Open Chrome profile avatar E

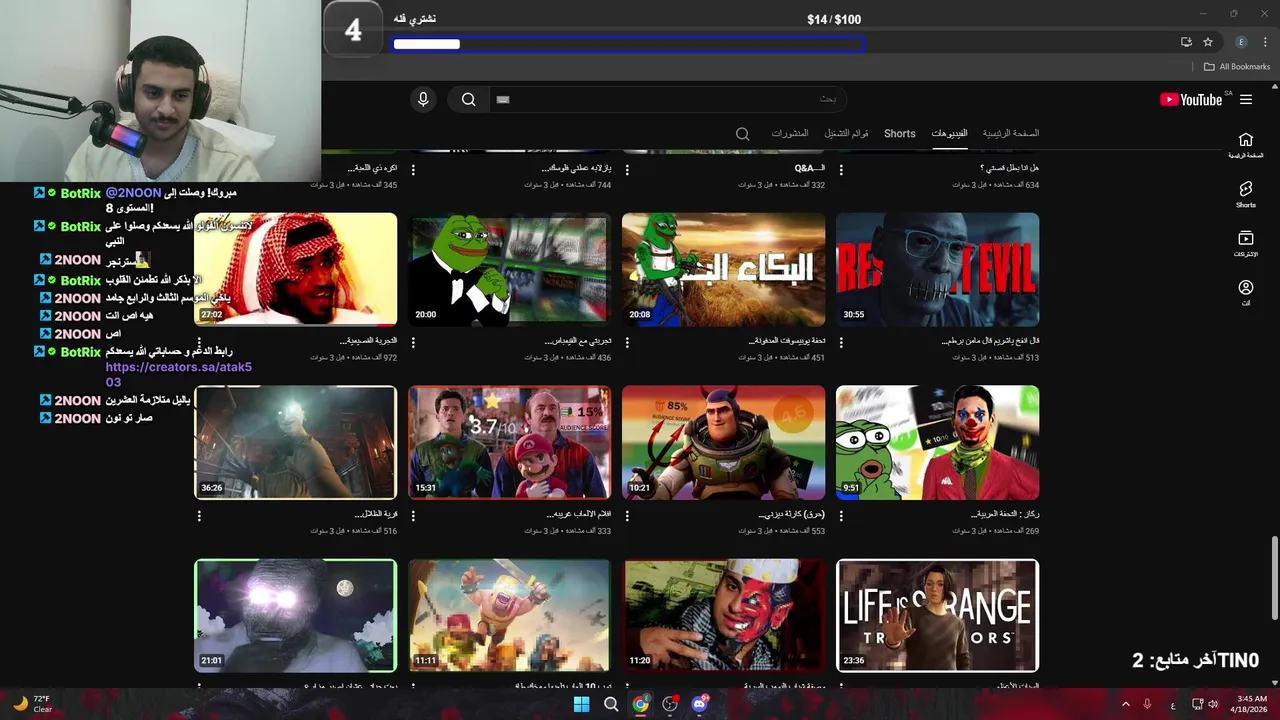coord(1241,42)
